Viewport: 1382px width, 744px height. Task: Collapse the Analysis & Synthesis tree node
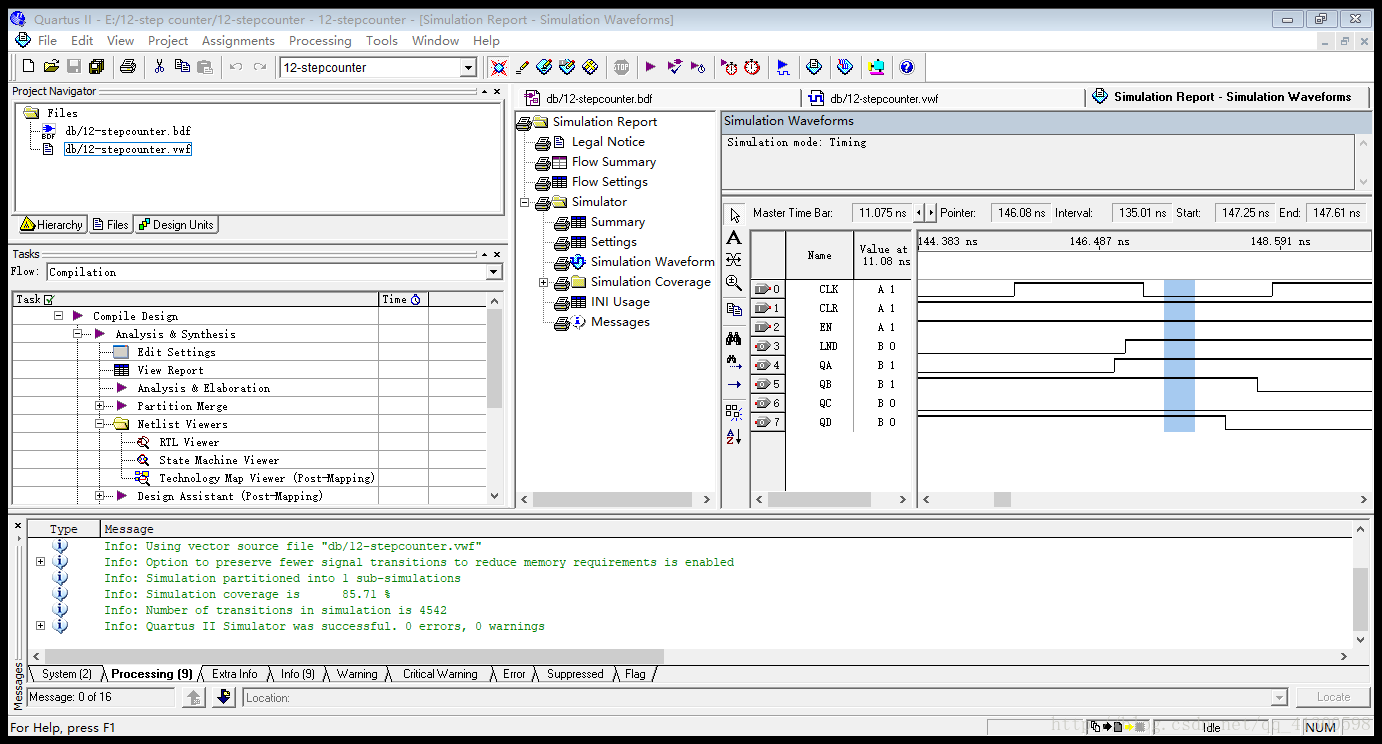click(x=79, y=334)
